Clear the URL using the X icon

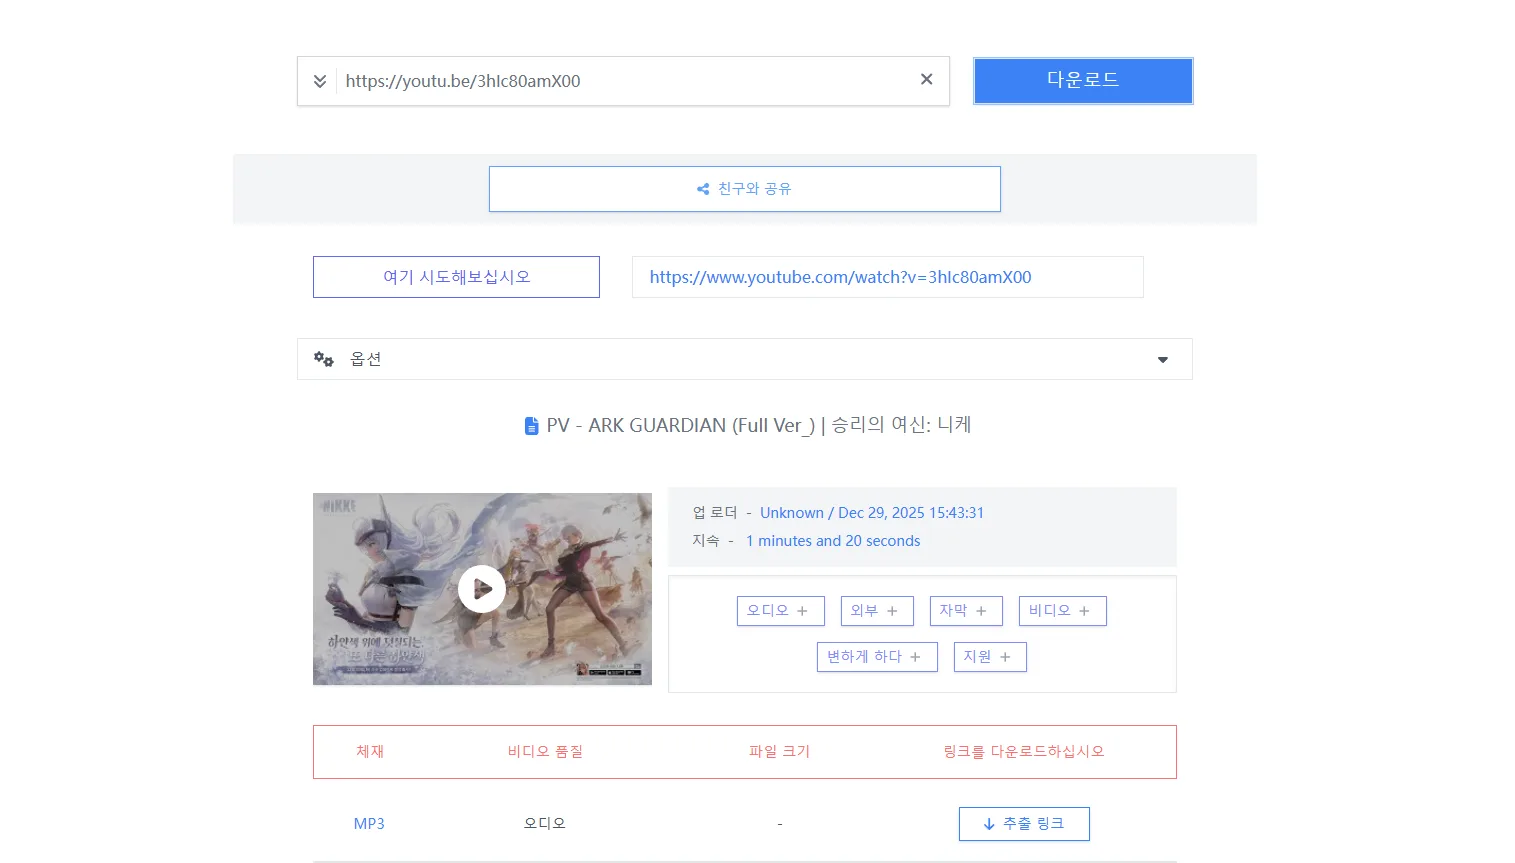pos(926,79)
